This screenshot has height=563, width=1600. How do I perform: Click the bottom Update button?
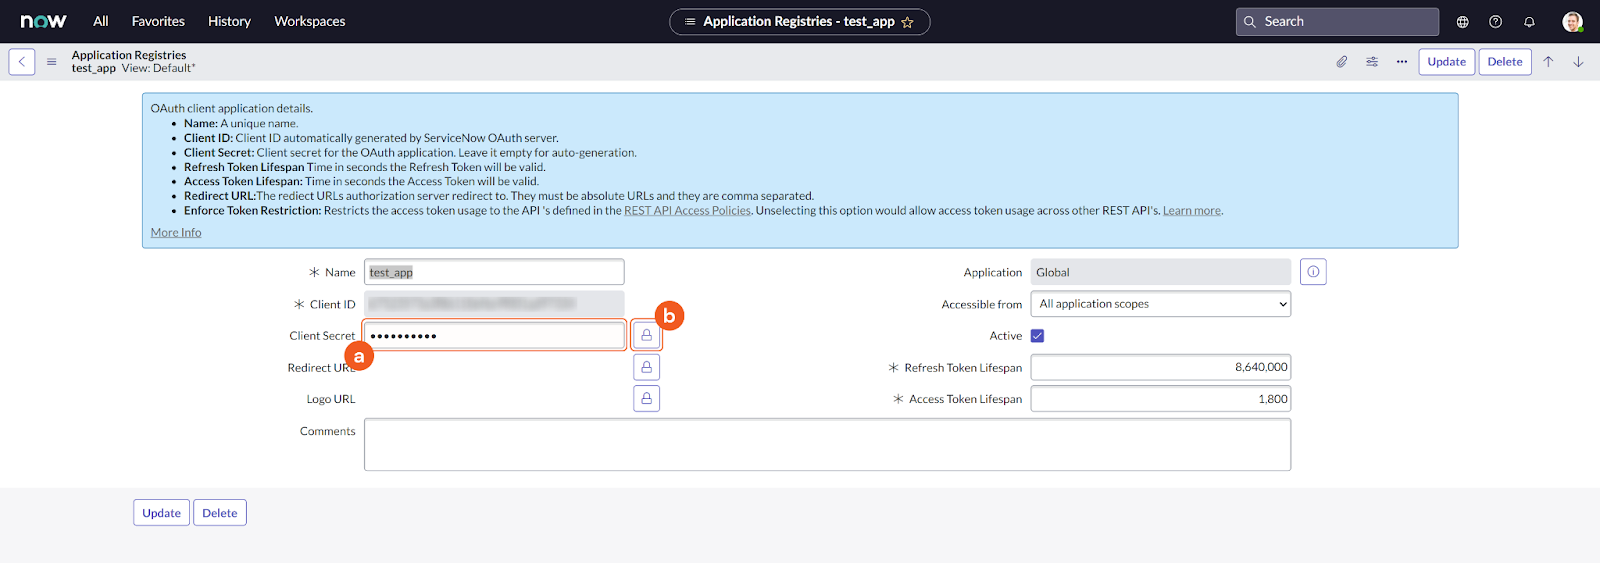(161, 513)
